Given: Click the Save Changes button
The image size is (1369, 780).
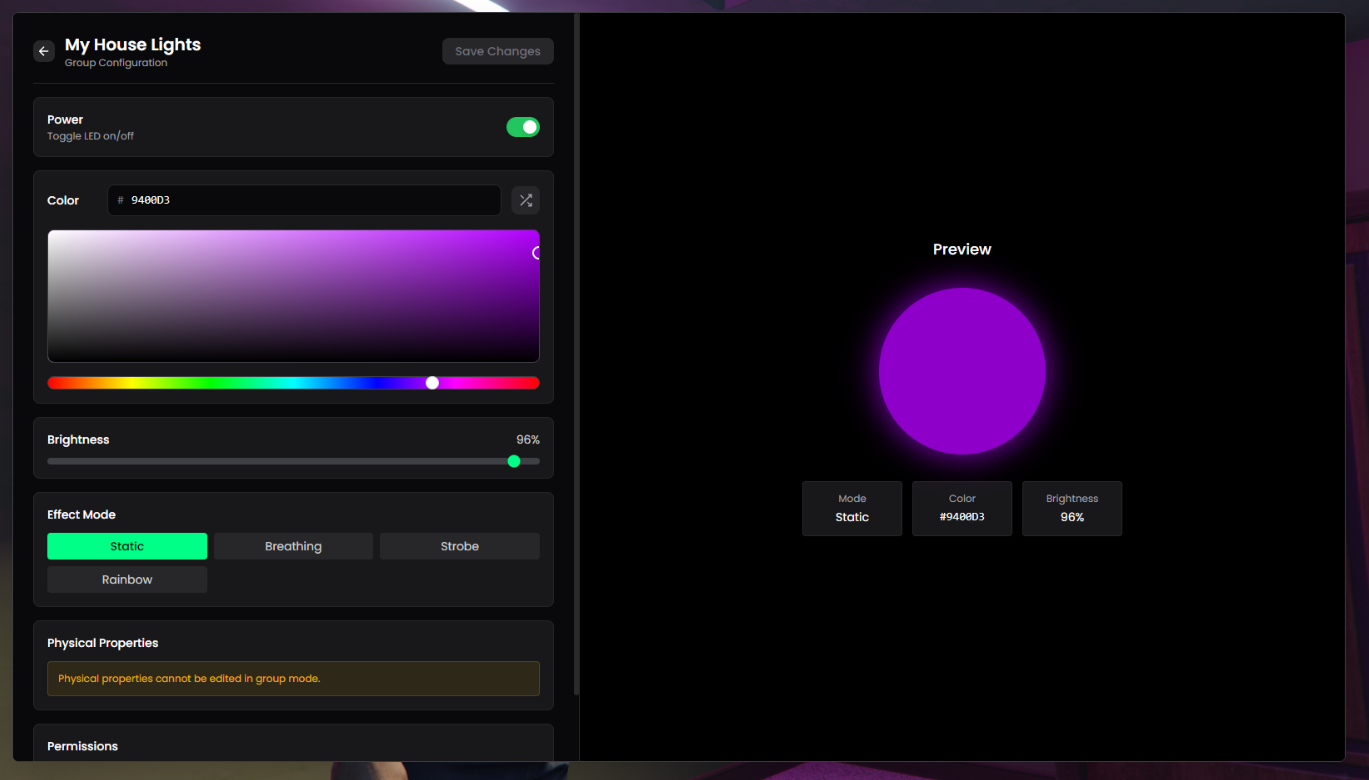Looking at the screenshot, I should click(x=498, y=51).
